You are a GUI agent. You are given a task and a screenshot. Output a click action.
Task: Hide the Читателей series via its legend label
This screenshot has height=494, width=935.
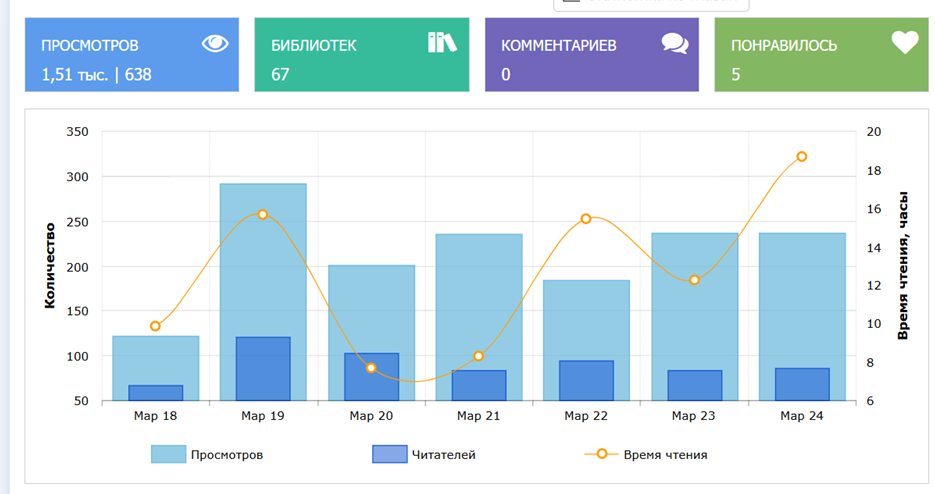click(x=443, y=455)
